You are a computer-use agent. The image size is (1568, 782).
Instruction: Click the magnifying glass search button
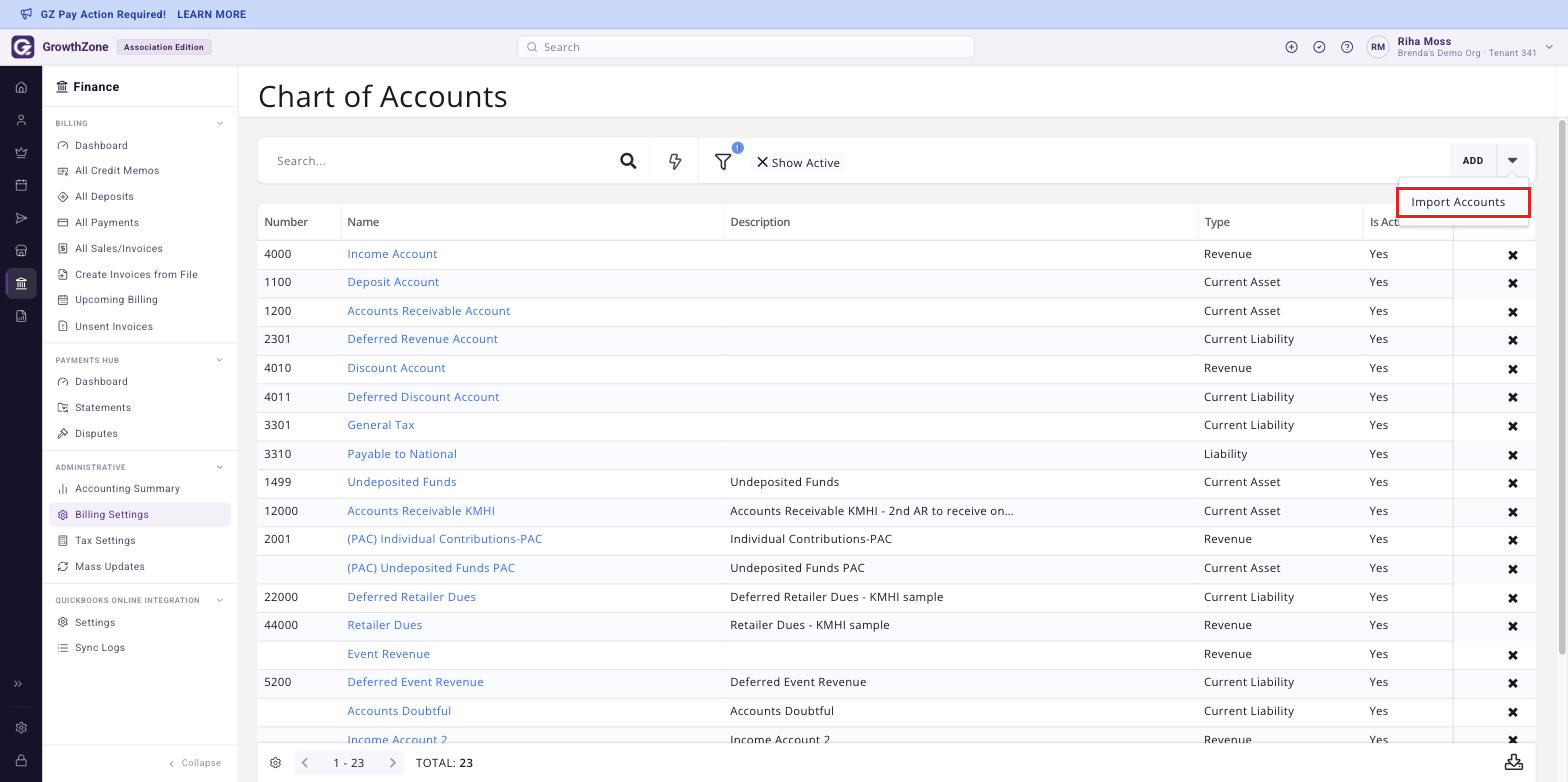[x=628, y=161]
